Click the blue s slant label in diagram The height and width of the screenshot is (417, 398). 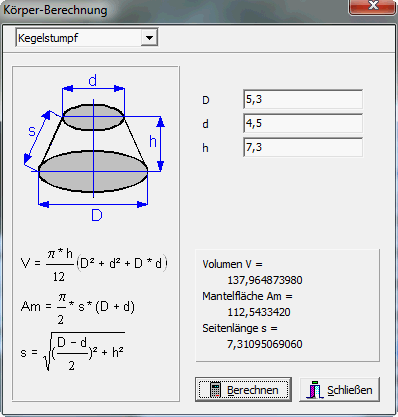pyautogui.click(x=32, y=131)
